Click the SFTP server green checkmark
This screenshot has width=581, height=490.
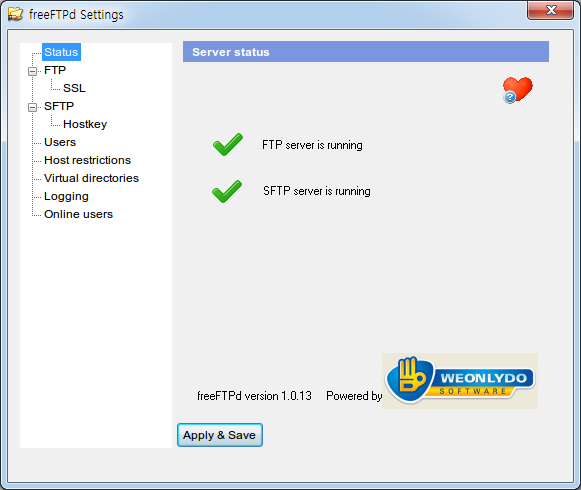(227, 191)
